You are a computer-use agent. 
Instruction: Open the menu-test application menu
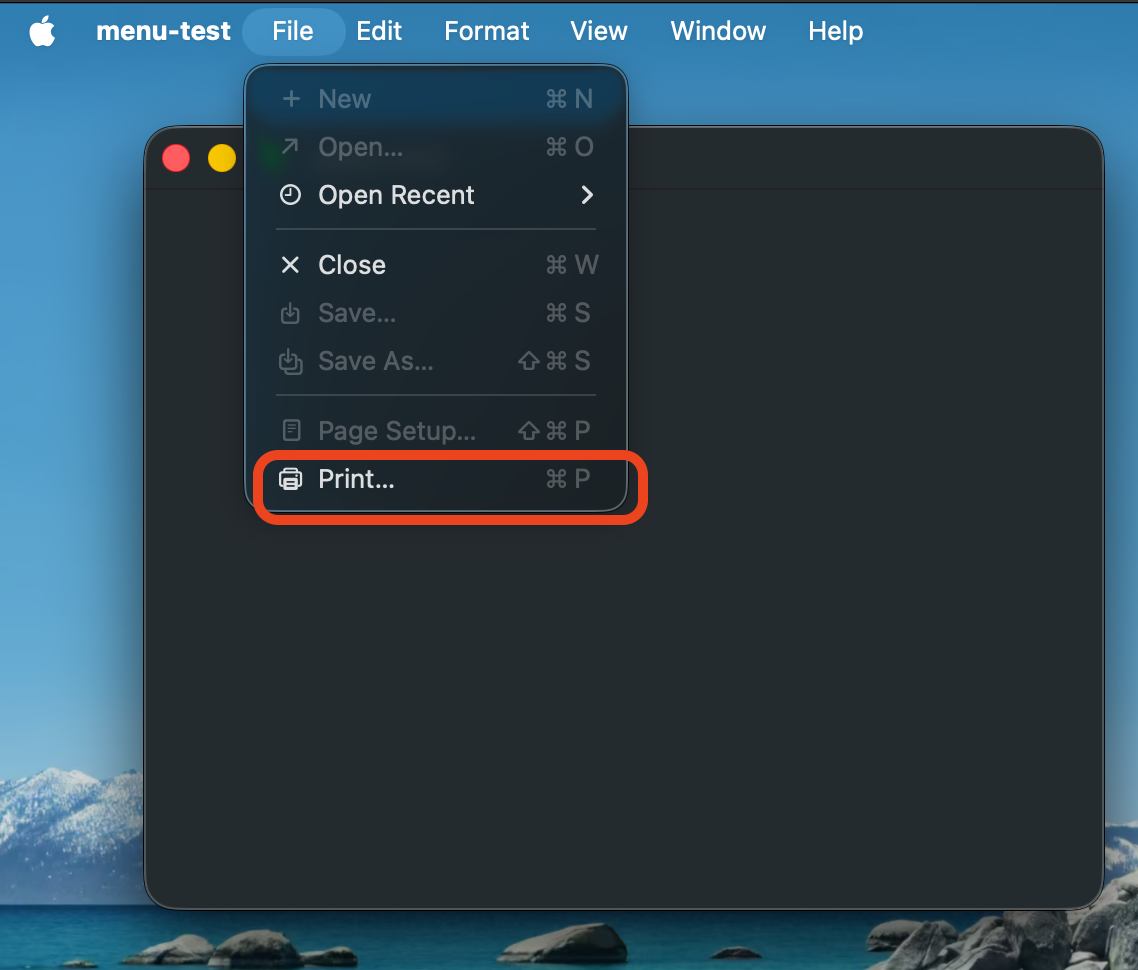pos(163,31)
